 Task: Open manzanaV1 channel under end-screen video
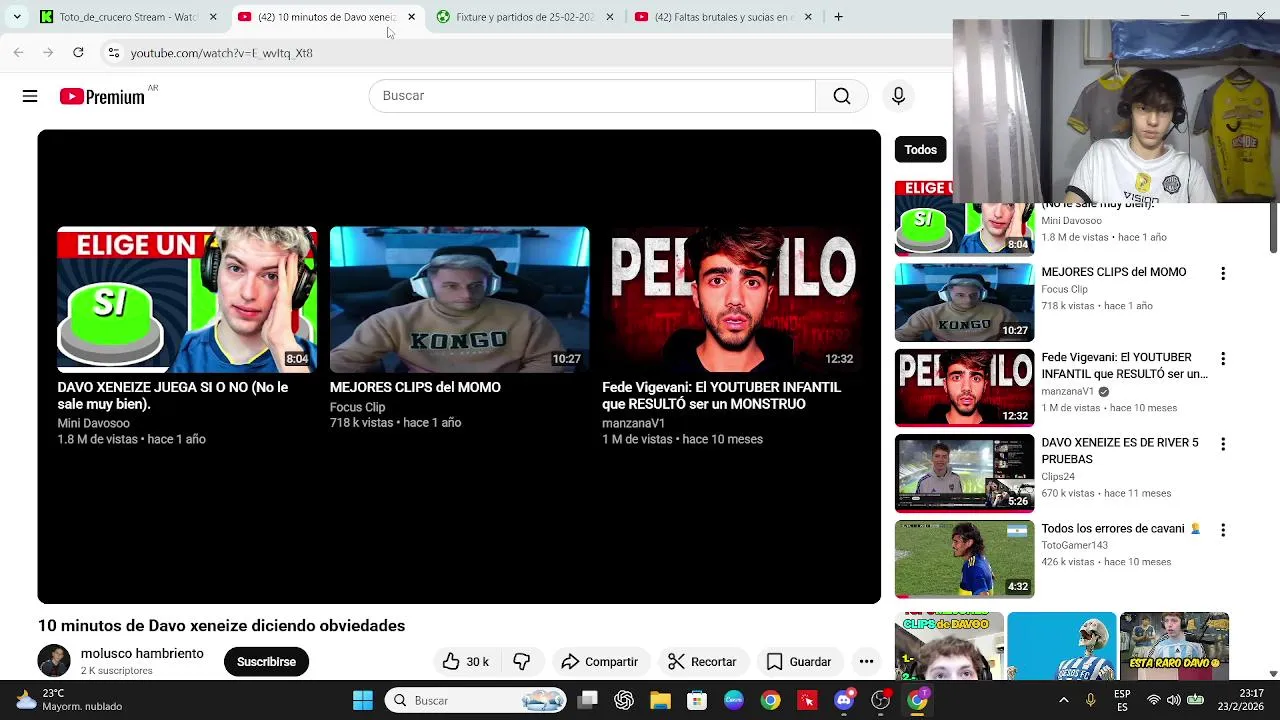(633, 423)
